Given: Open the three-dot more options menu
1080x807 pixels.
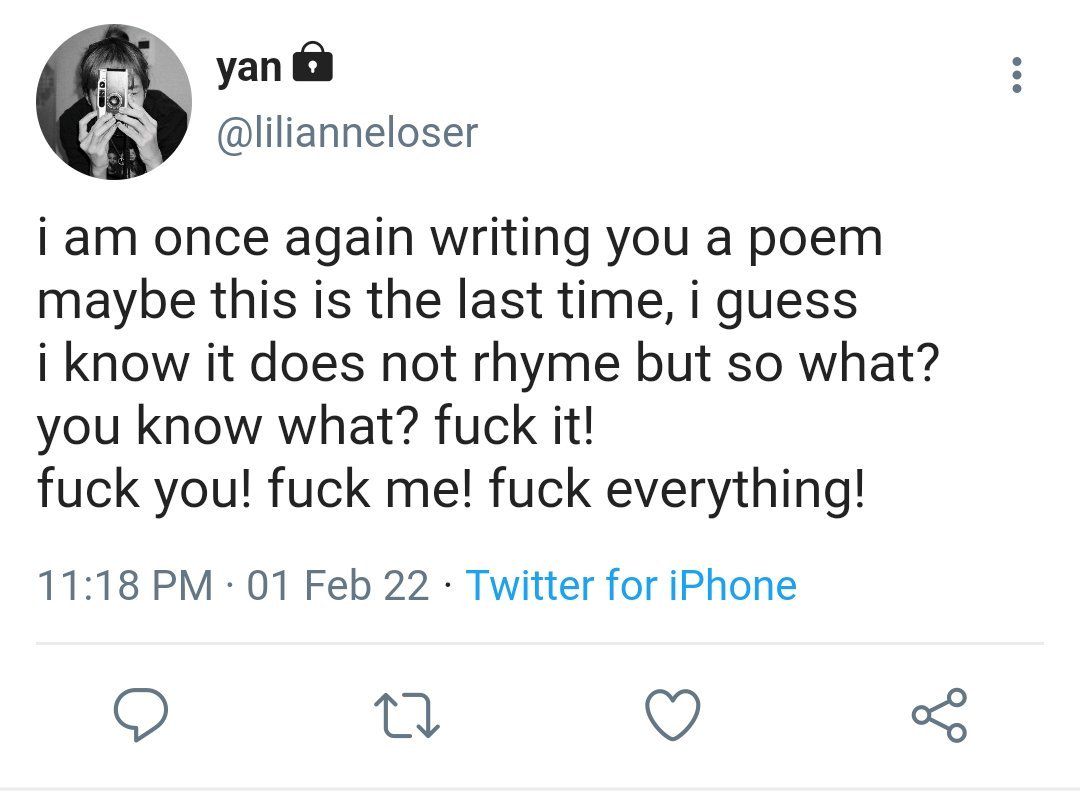Looking at the screenshot, I should click(x=1016, y=75).
